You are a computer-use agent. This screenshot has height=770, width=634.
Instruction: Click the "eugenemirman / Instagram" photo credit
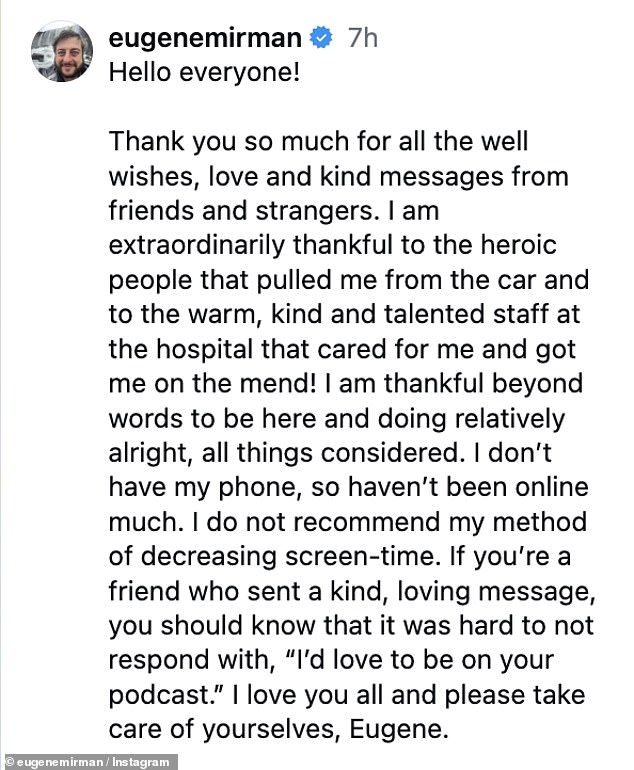(x=89, y=761)
